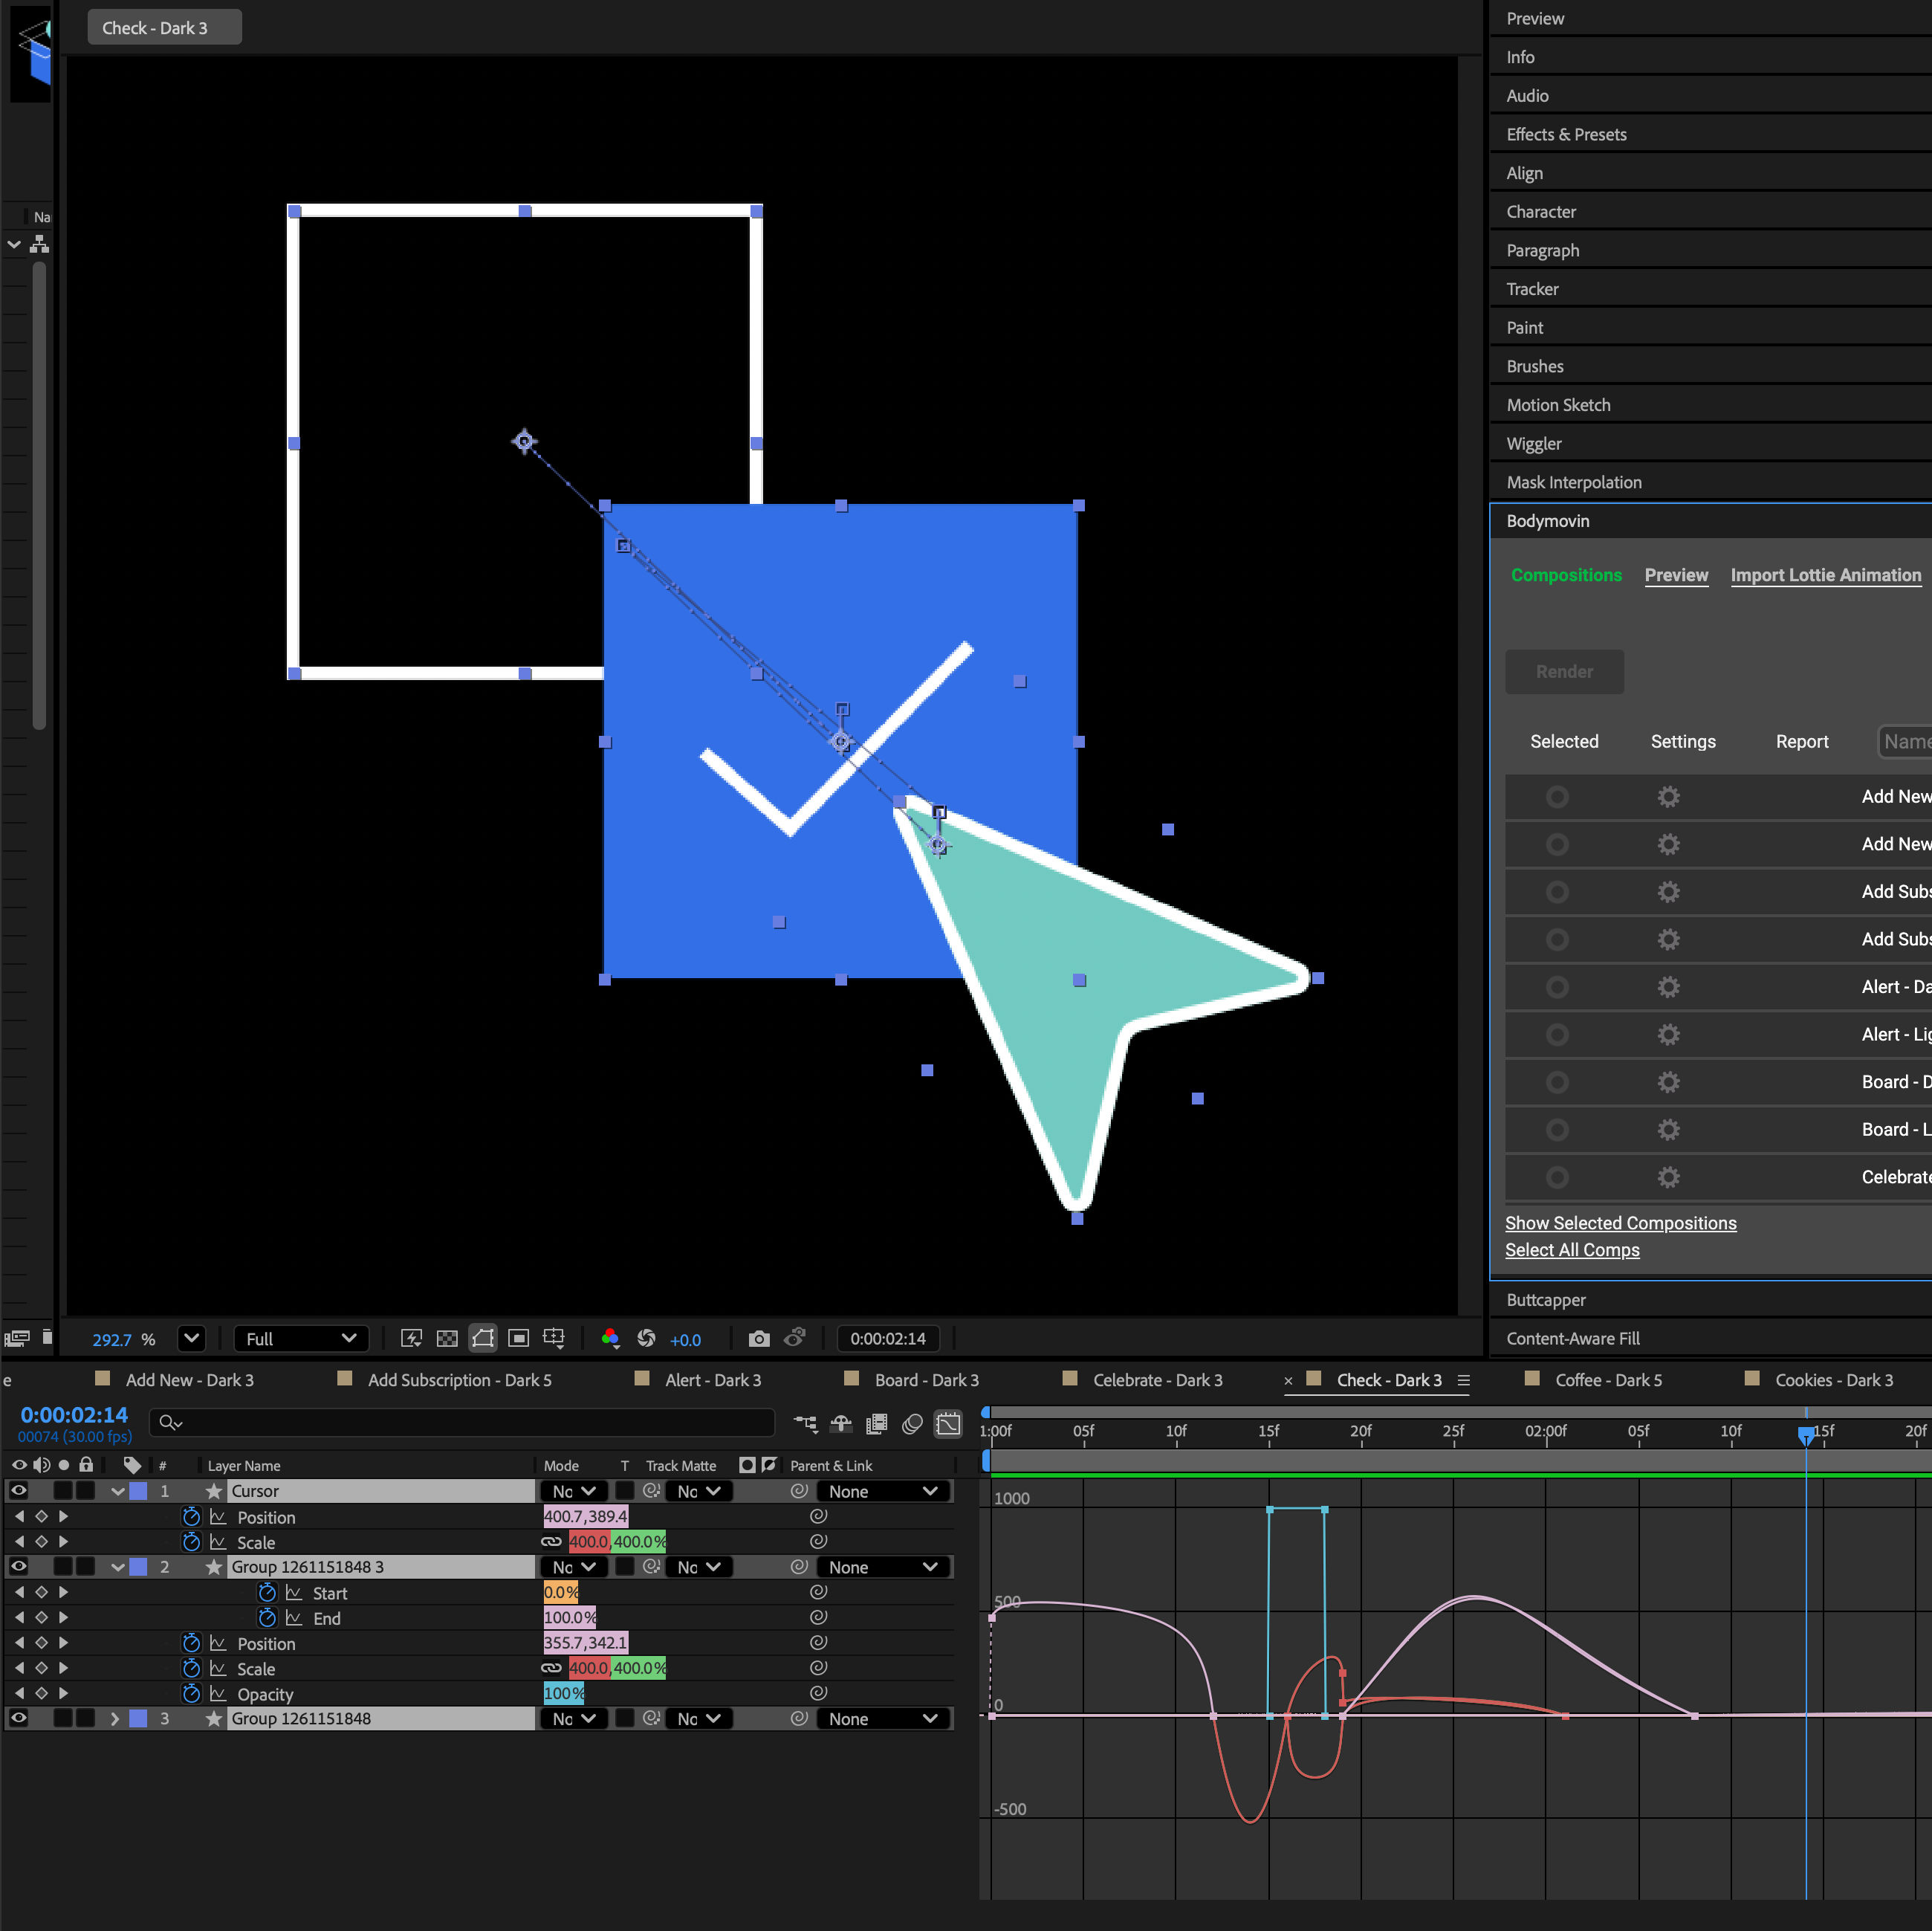The width and height of the screenshot is (1932, 1931).
Task: Open parent None dropdown for layer three
Action: [883, 1719]
